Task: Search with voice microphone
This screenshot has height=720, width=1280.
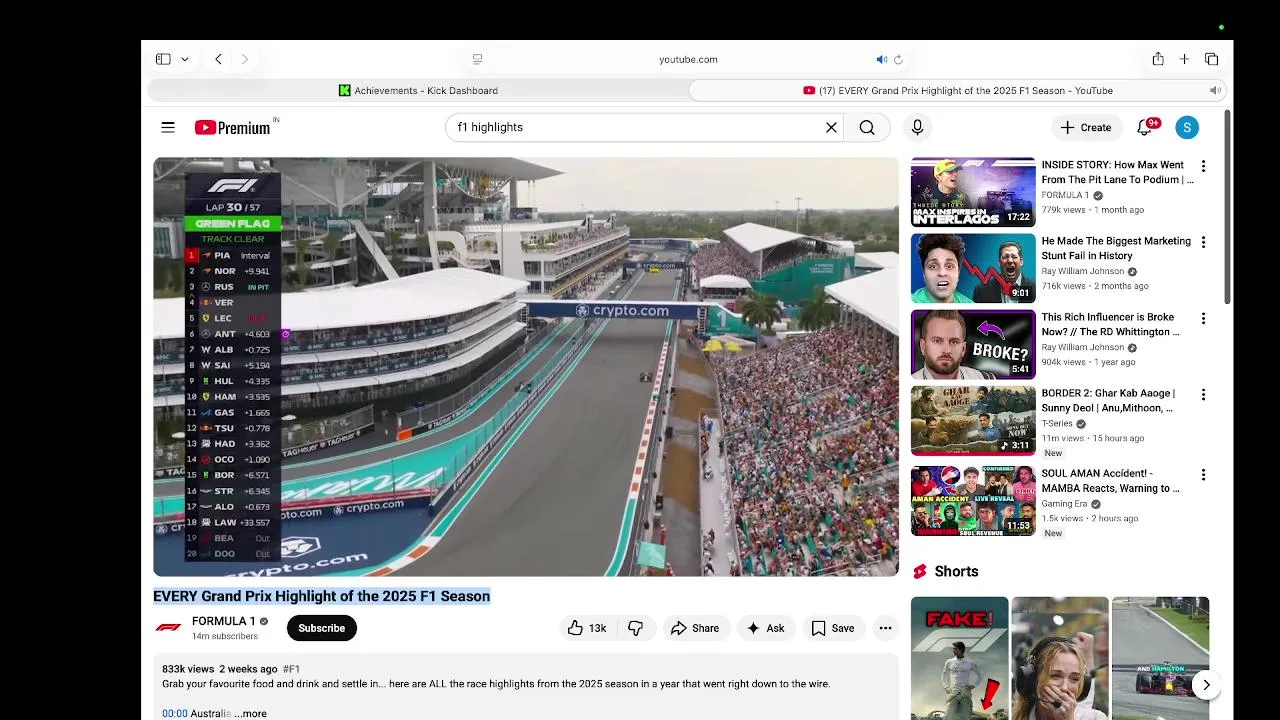Action: tap(917, 127)
